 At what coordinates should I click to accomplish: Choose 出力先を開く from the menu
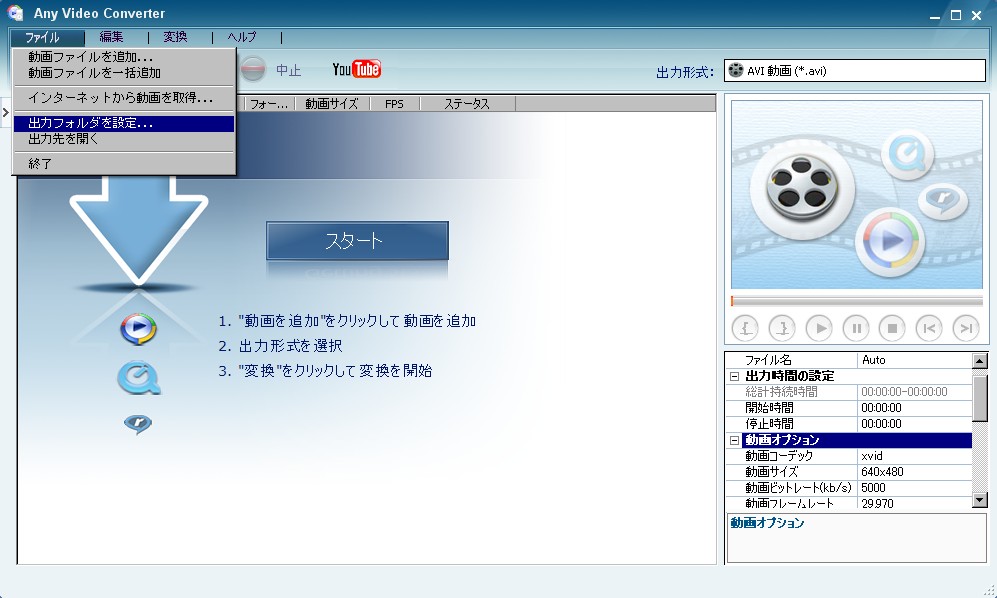pos(124,139)
